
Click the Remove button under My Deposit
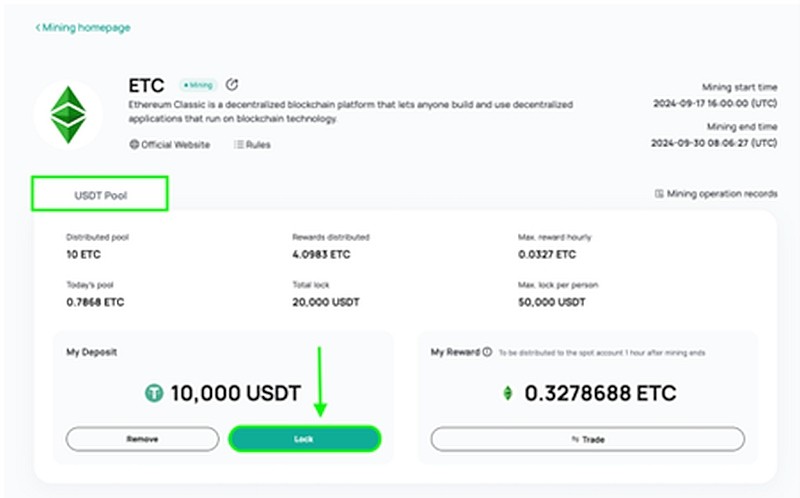[142, 439]
